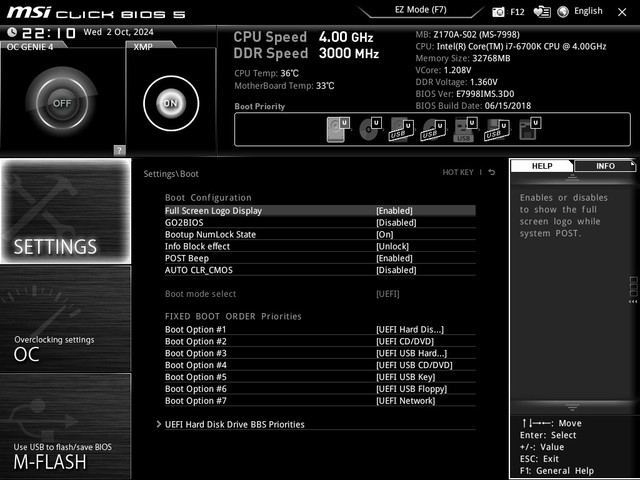Open Boot Option #2 UEFI CD/DVD value
Screen dimensions: 640x480
(x=405, y=342)
